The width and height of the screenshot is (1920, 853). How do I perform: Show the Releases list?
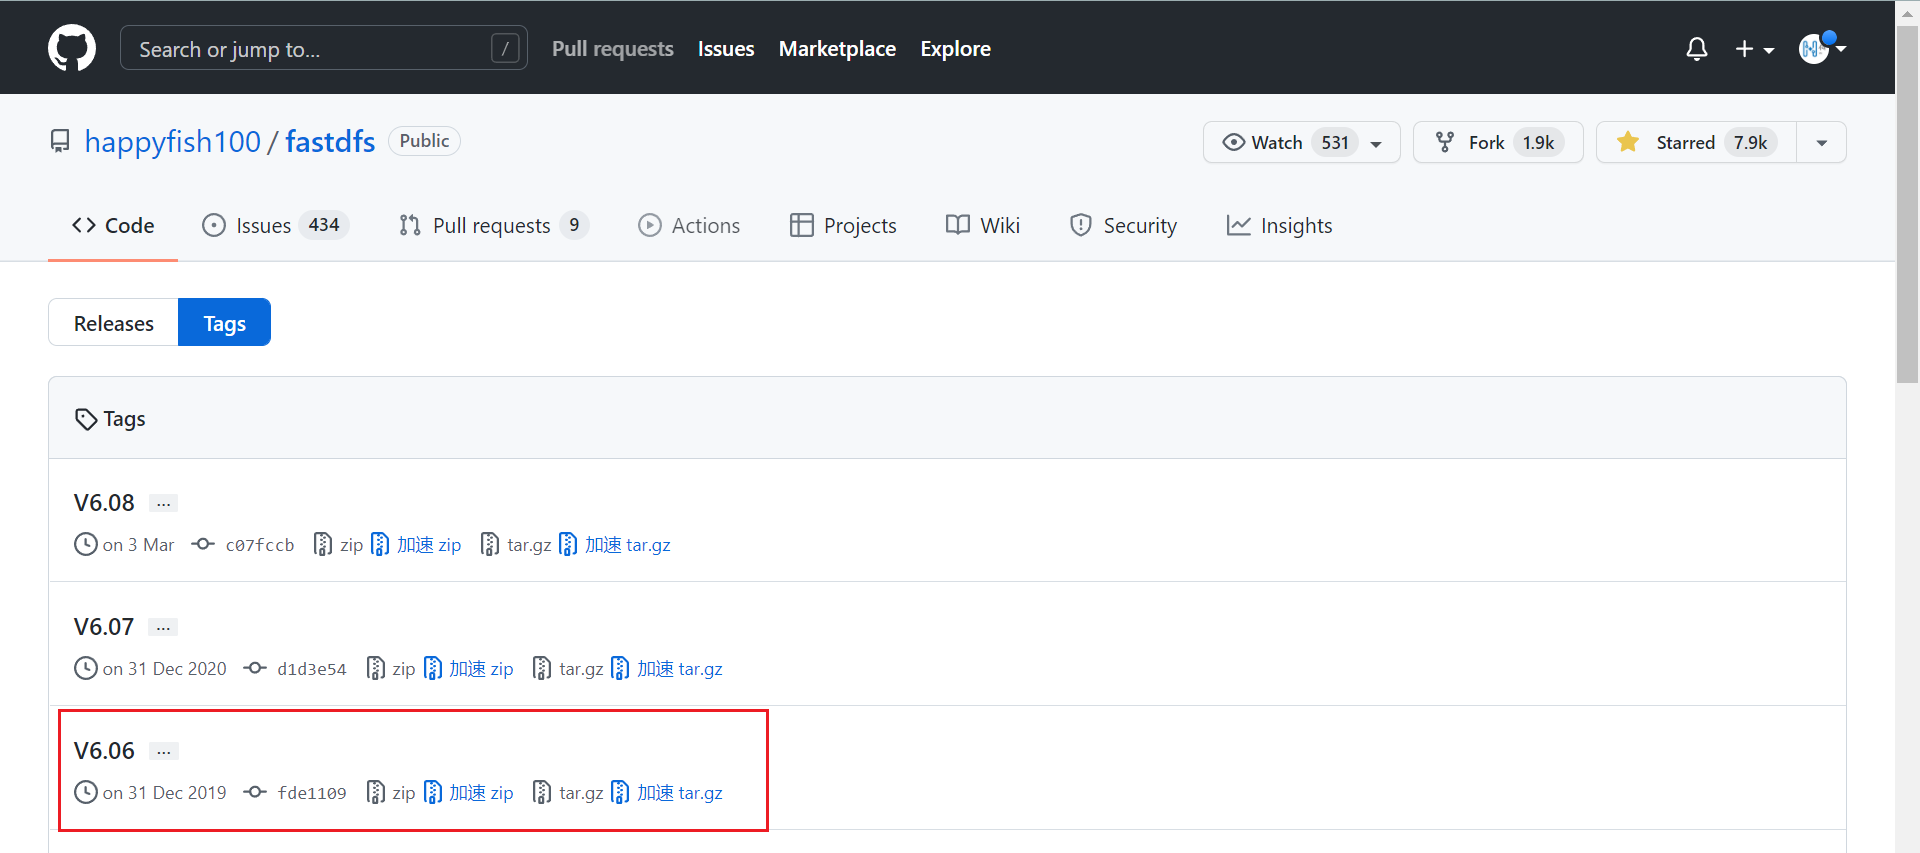[113, 323]
